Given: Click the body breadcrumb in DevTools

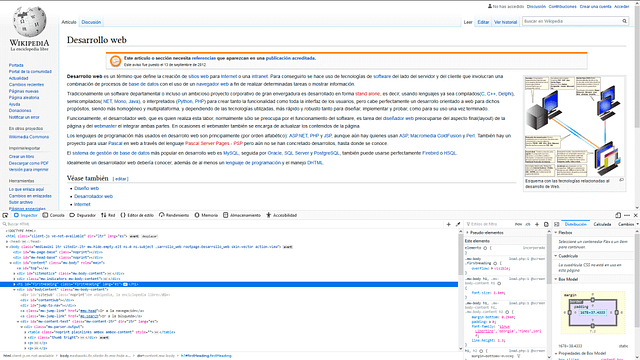Looking at the screenshot, I should click(x=96, y=356).
